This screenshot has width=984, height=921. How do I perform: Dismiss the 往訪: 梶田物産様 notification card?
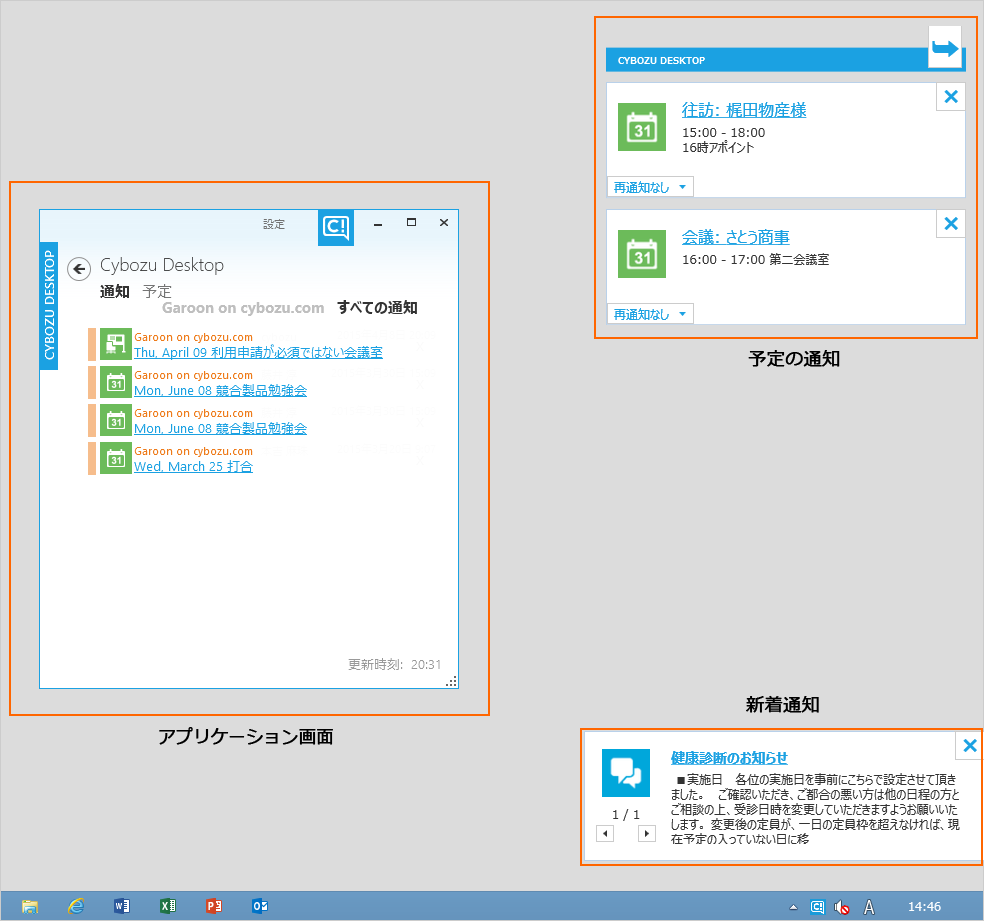pos(951,97)
